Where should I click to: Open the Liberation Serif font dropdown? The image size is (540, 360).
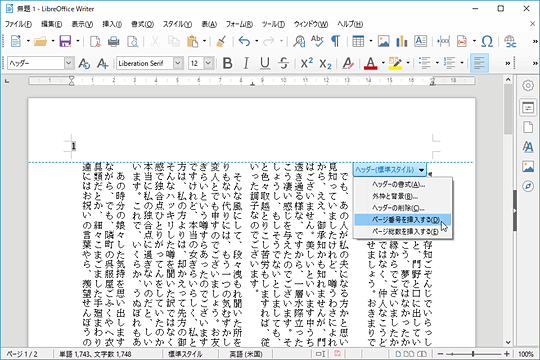point(178,63)
